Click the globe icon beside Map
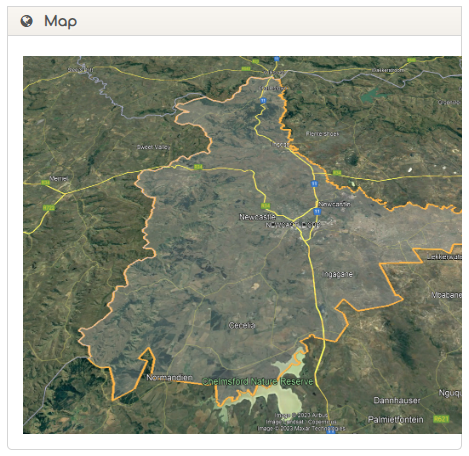Image resolution: width=469 pixels, height=456 pixels. point(26,21)
